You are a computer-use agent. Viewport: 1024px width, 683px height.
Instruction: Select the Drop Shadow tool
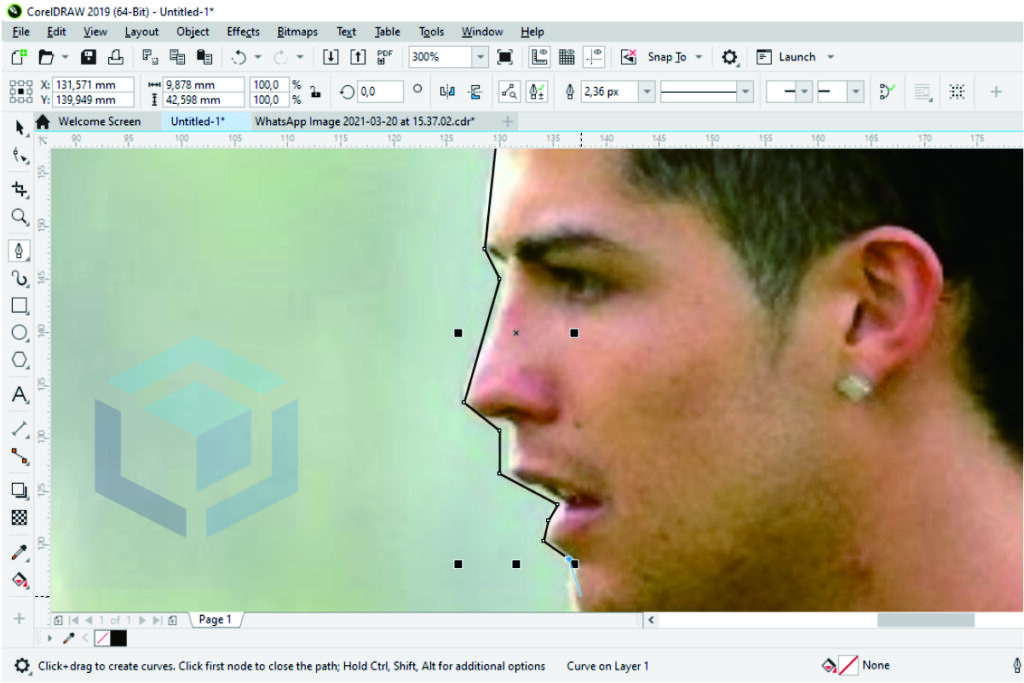click(x=20, y=490)
